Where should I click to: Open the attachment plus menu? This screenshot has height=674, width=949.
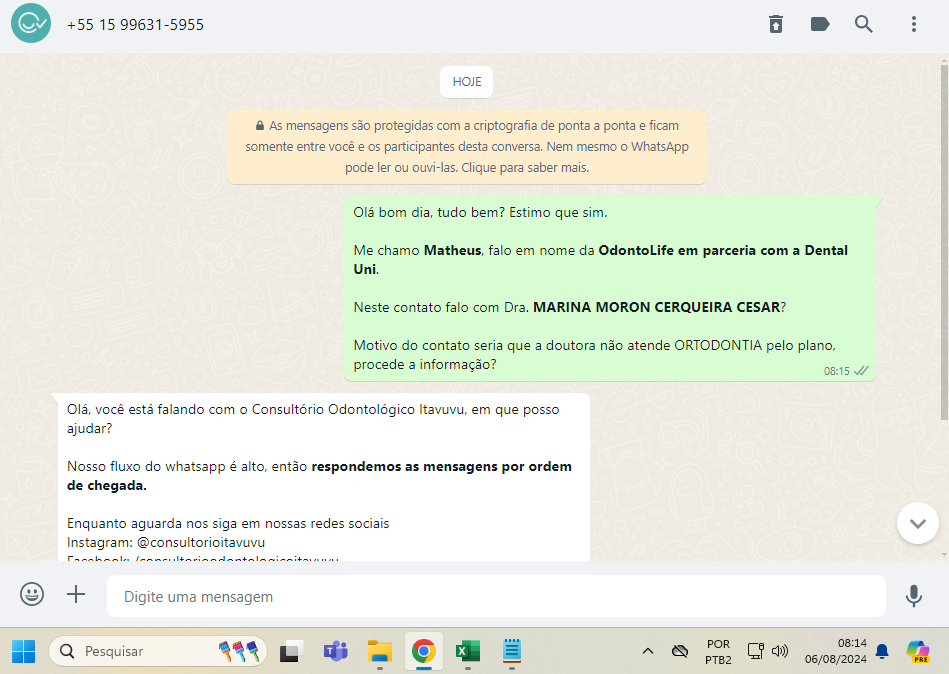click(76, 594)
